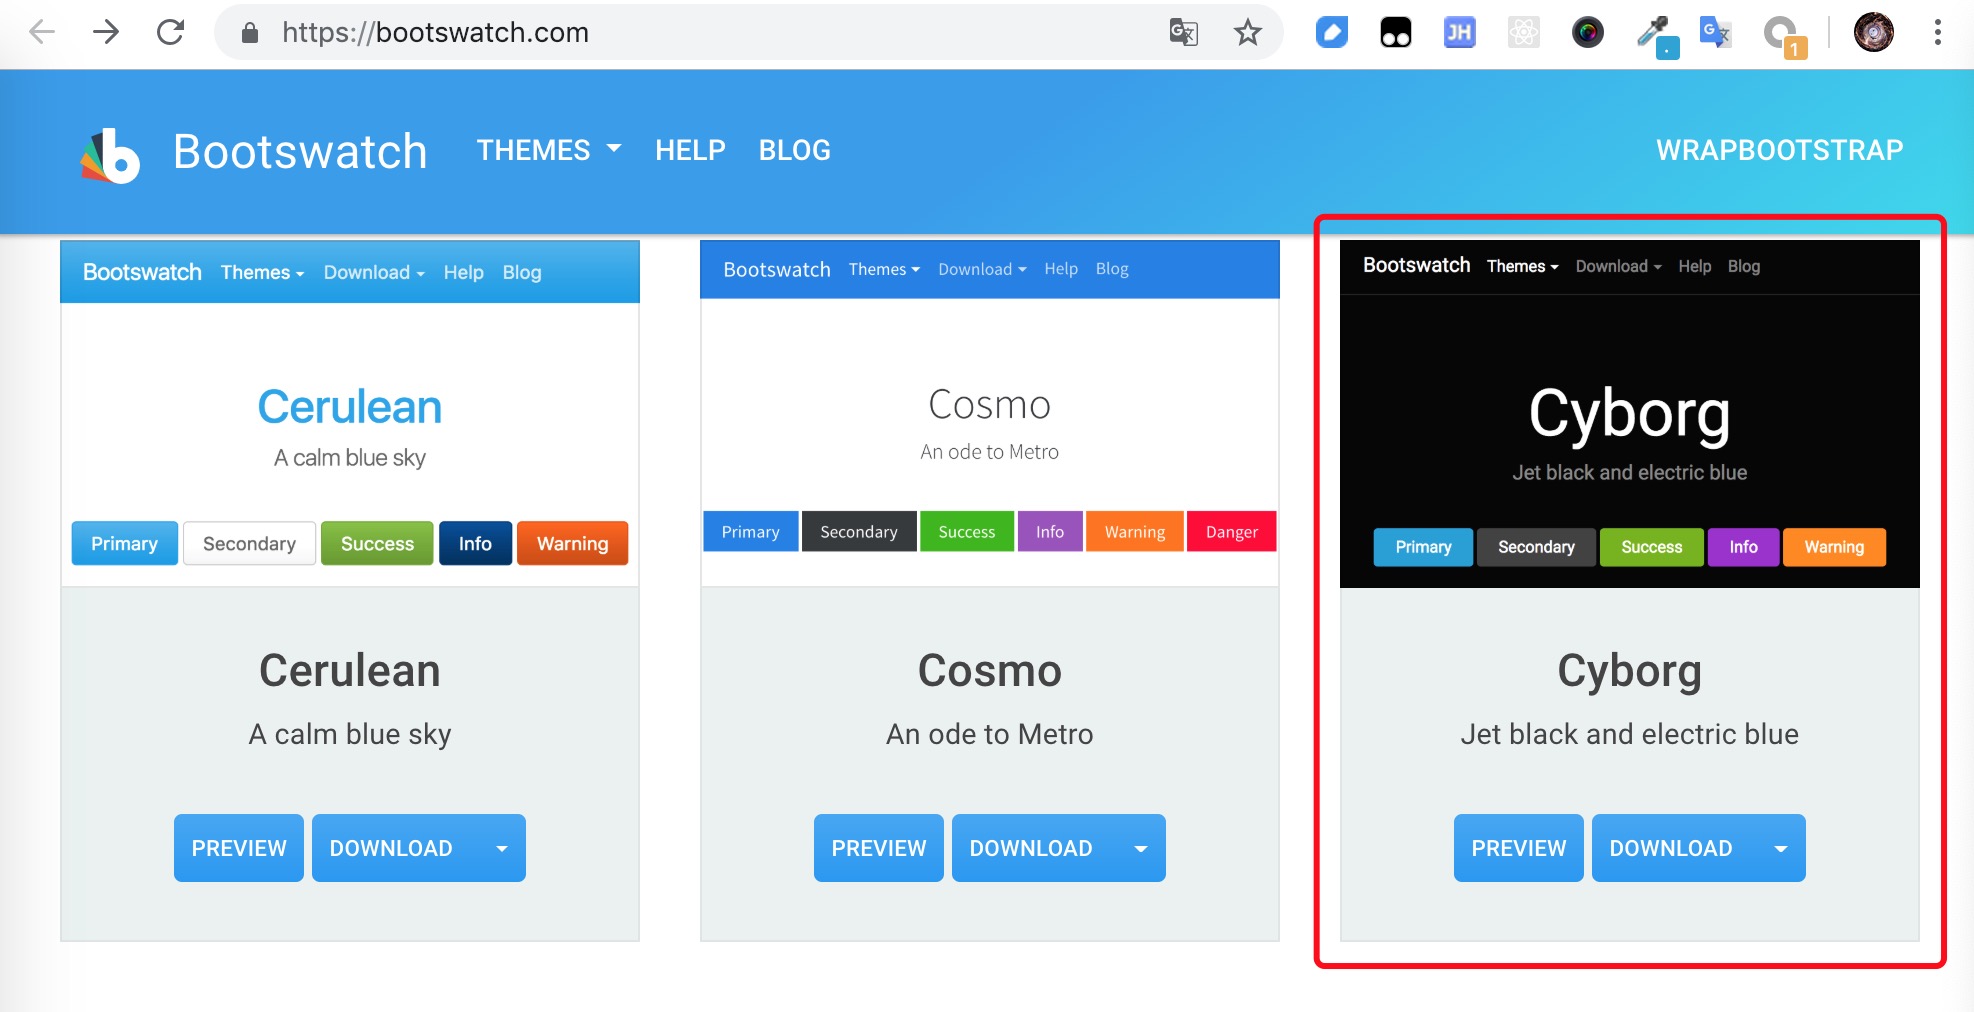Screen dimensions: 1974x1012
Task: Click the Secondary button in the Cerulean preview
Action: tap(250, 543)
